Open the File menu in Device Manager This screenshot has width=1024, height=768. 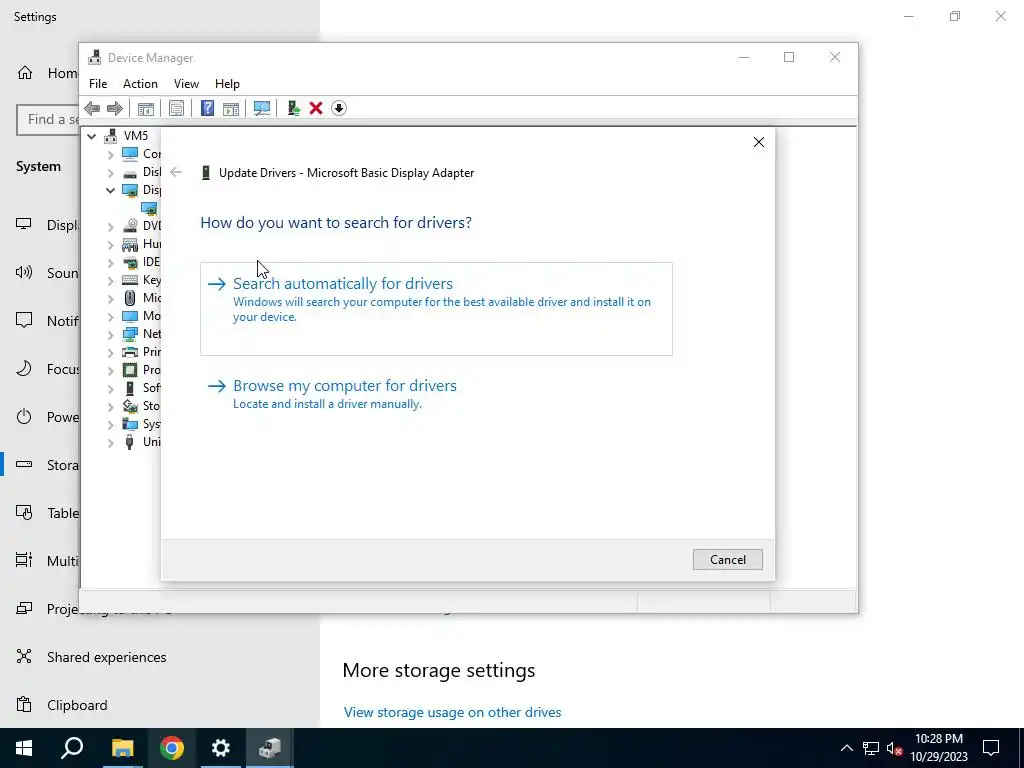pyautogui.click(x=98, y=84)
